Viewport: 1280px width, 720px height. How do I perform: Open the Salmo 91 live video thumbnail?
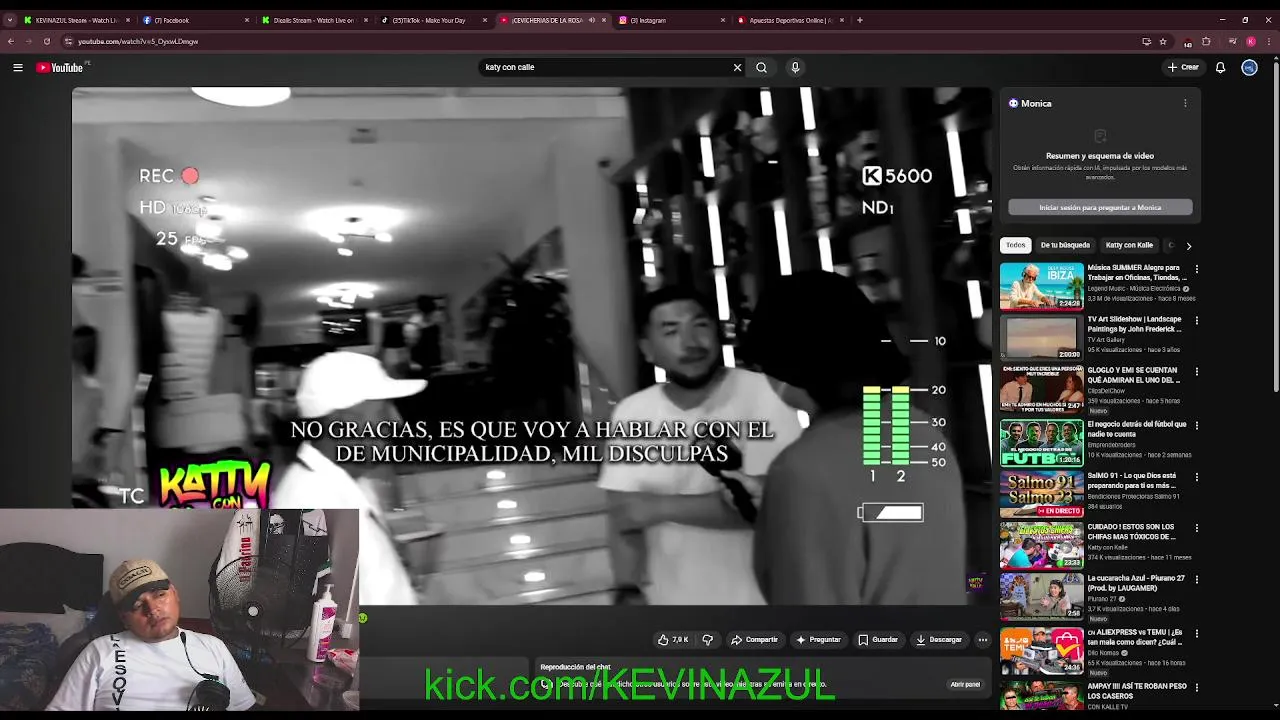(x=1042, y=494)
